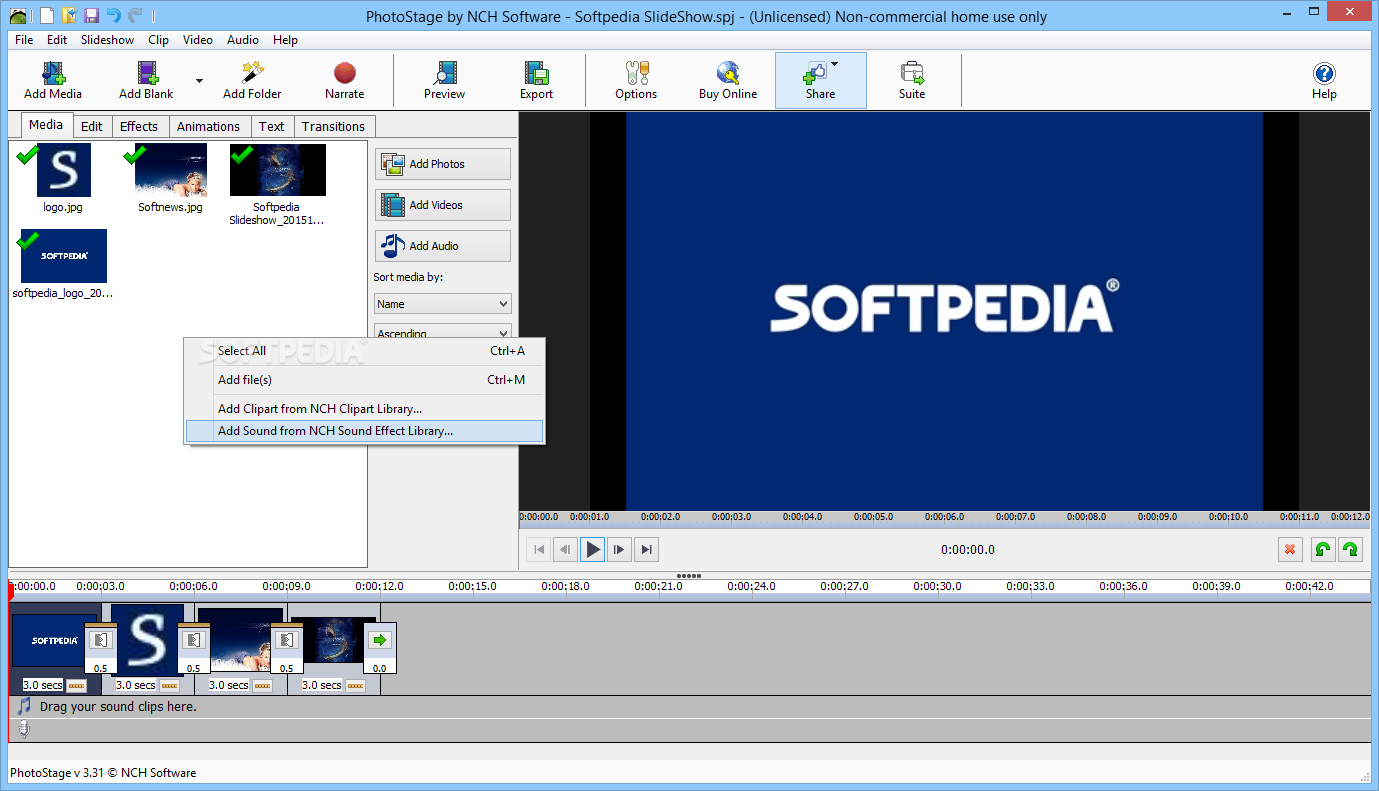
Task: Open the Share dropdown arrow
Action: coord(834,64)
